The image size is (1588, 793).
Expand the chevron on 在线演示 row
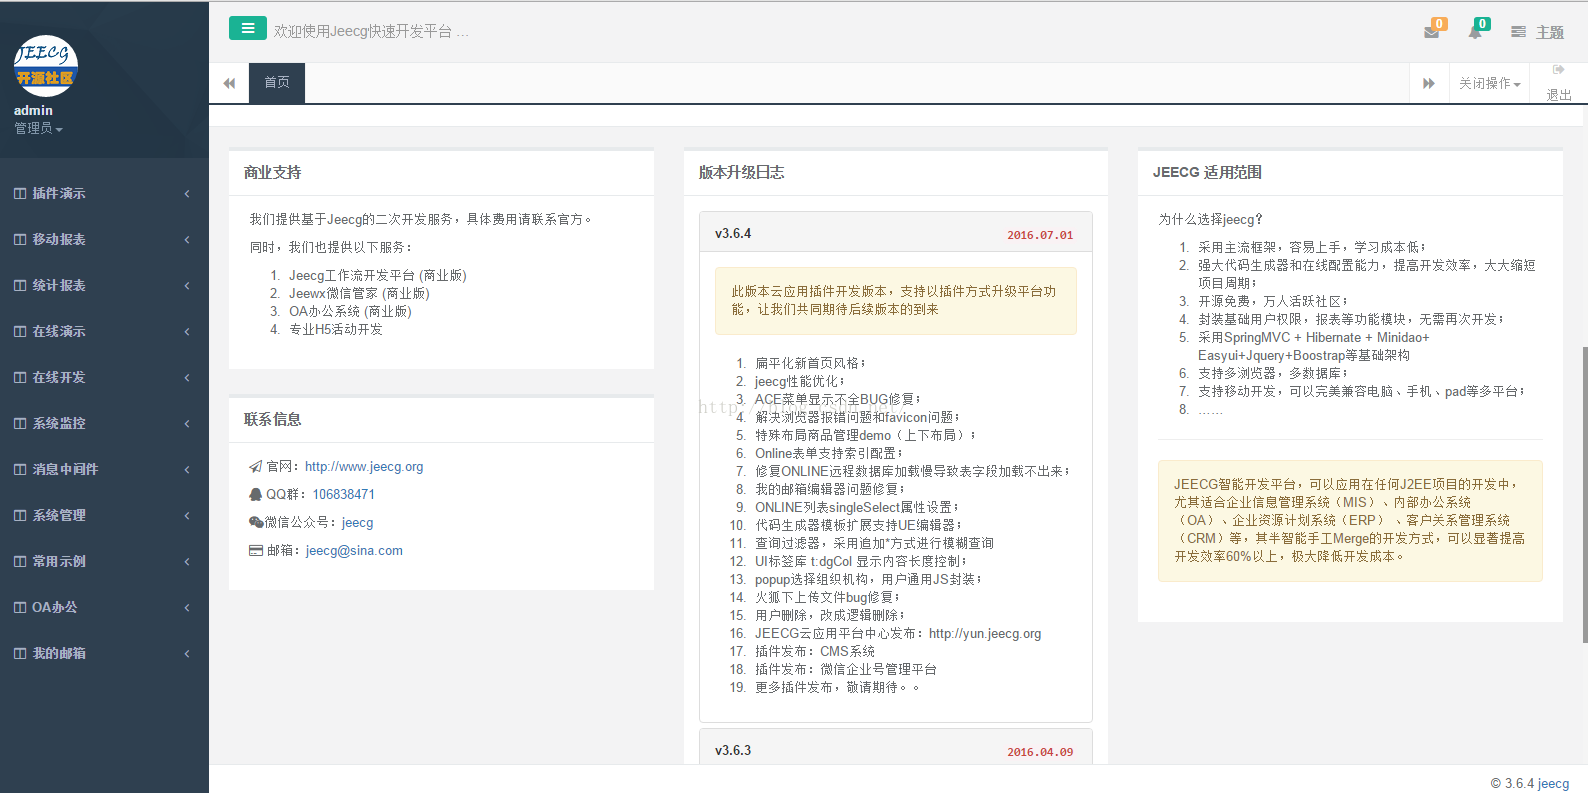pyautogui.click(x=187, y=332)
